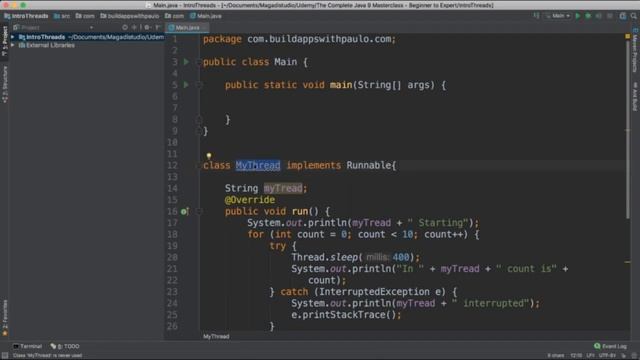Screen dimensions: 640x360
Task: Click the UTF-8 encoding status bar entry
Action: pos(607,356)
